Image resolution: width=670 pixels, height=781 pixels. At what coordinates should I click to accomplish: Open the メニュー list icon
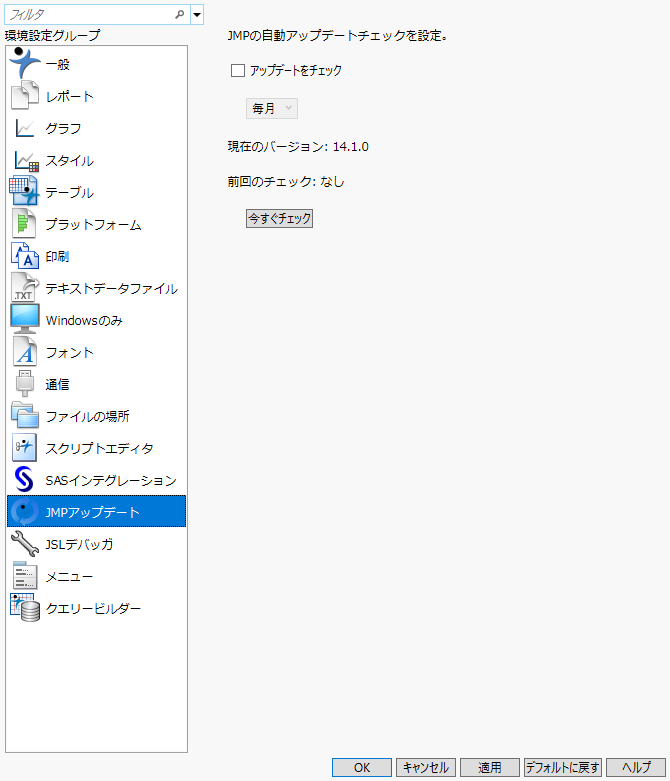[x=25, y=575]
